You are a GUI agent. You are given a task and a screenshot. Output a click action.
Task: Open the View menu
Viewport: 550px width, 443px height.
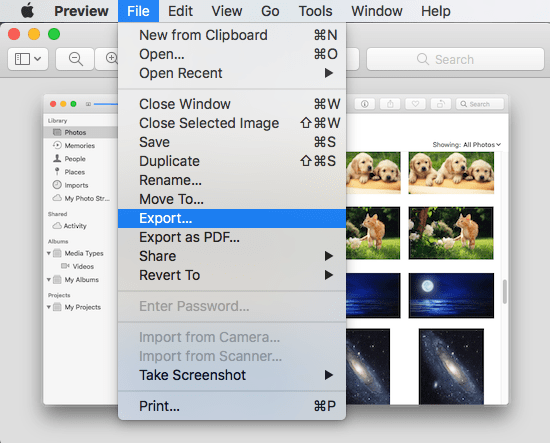[x=227, y=11]
